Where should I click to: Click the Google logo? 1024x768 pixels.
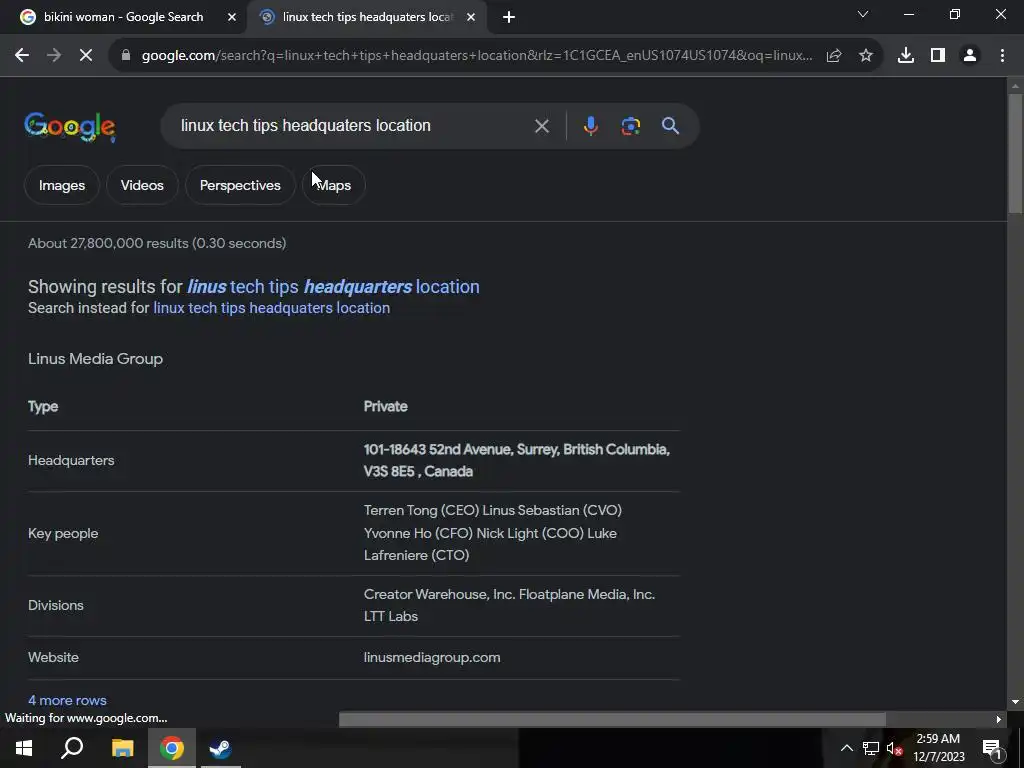coord(69,127)
